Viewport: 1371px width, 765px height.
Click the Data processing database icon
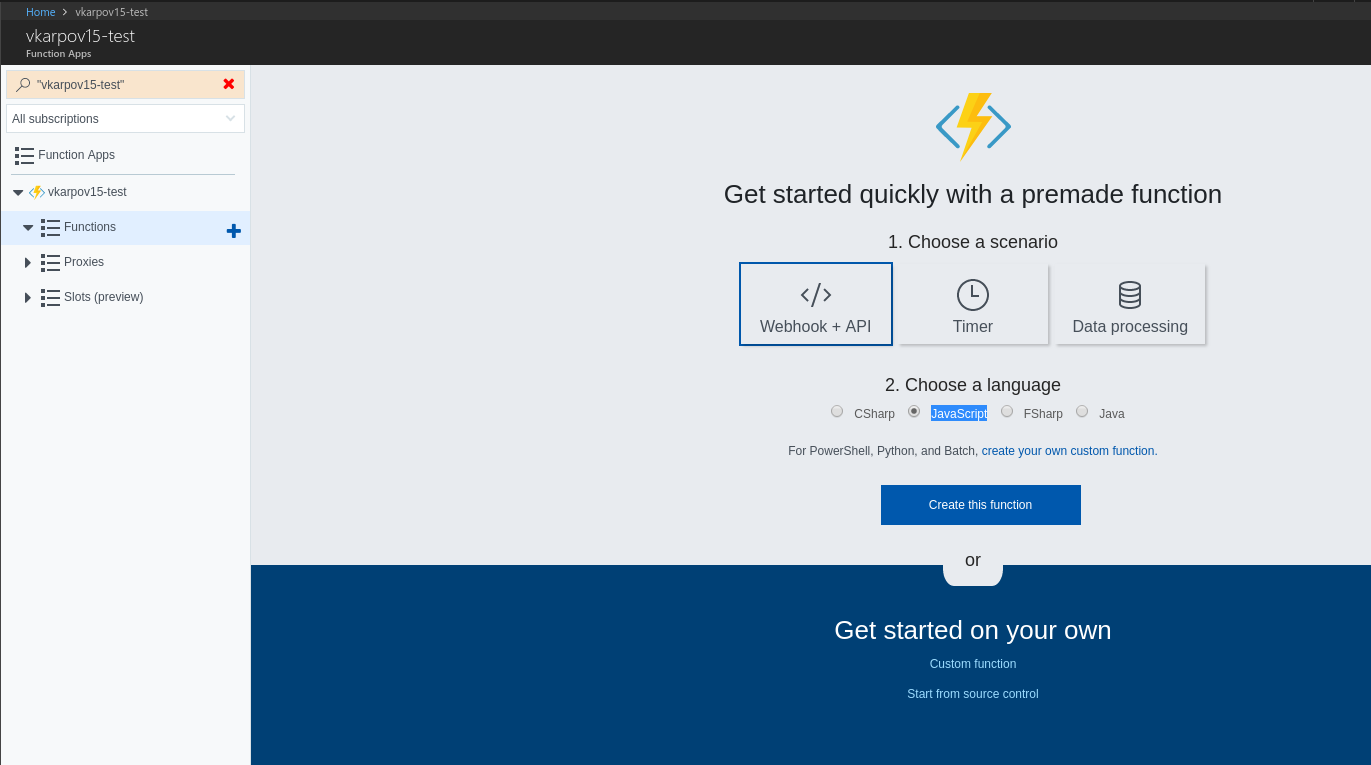tap(1130, 294)
